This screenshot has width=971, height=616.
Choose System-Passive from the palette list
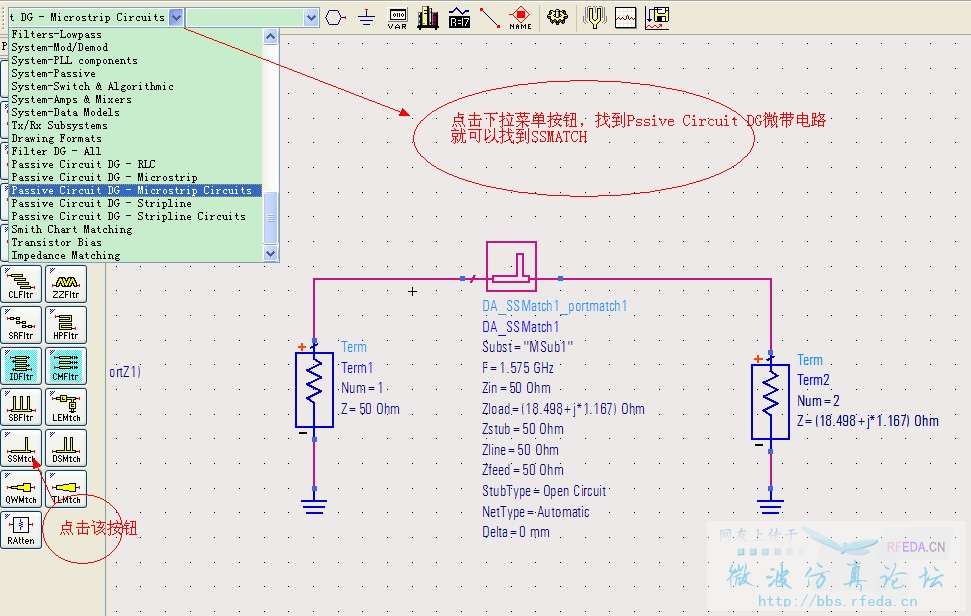135,74
